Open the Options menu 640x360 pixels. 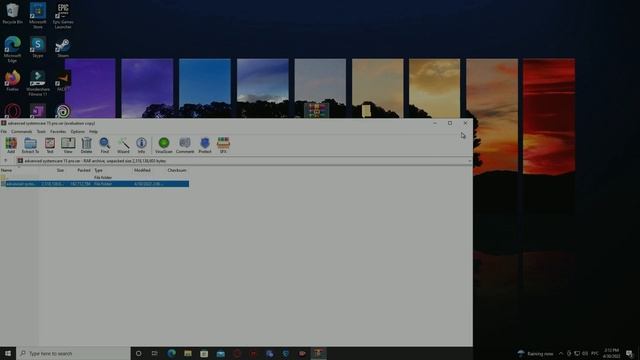click(x=78, y=131)
